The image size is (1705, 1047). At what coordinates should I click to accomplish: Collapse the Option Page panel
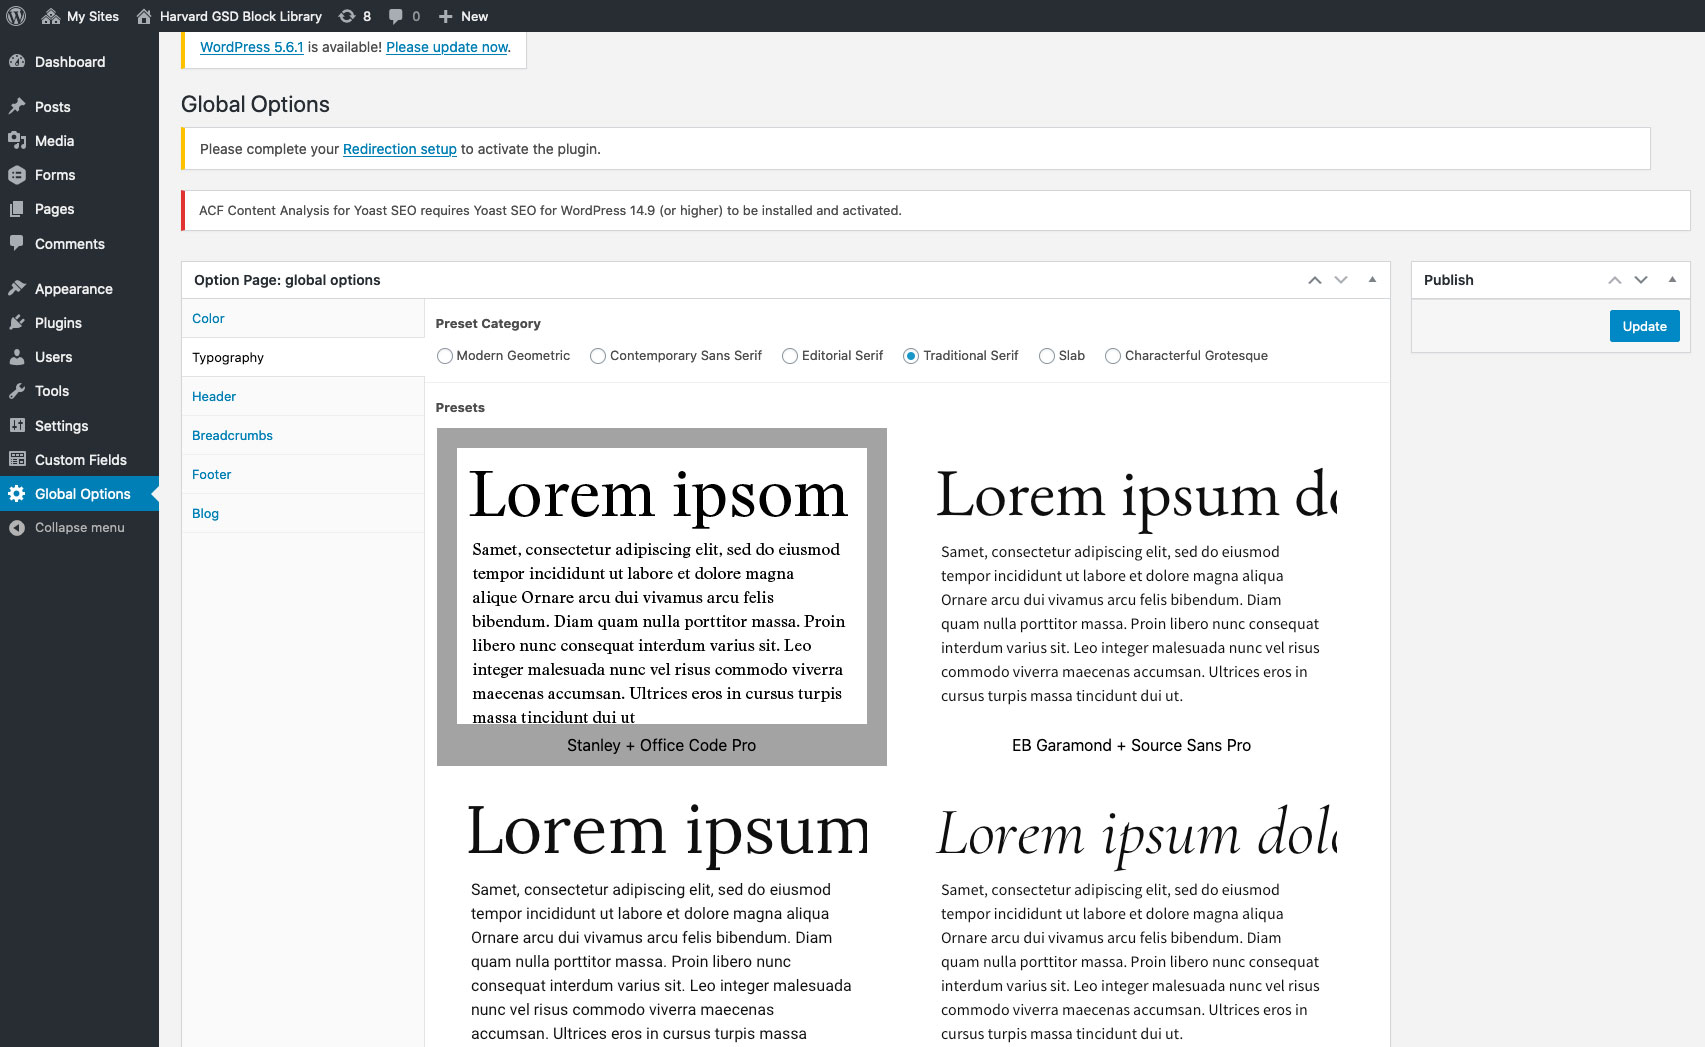pos(1372,280)
